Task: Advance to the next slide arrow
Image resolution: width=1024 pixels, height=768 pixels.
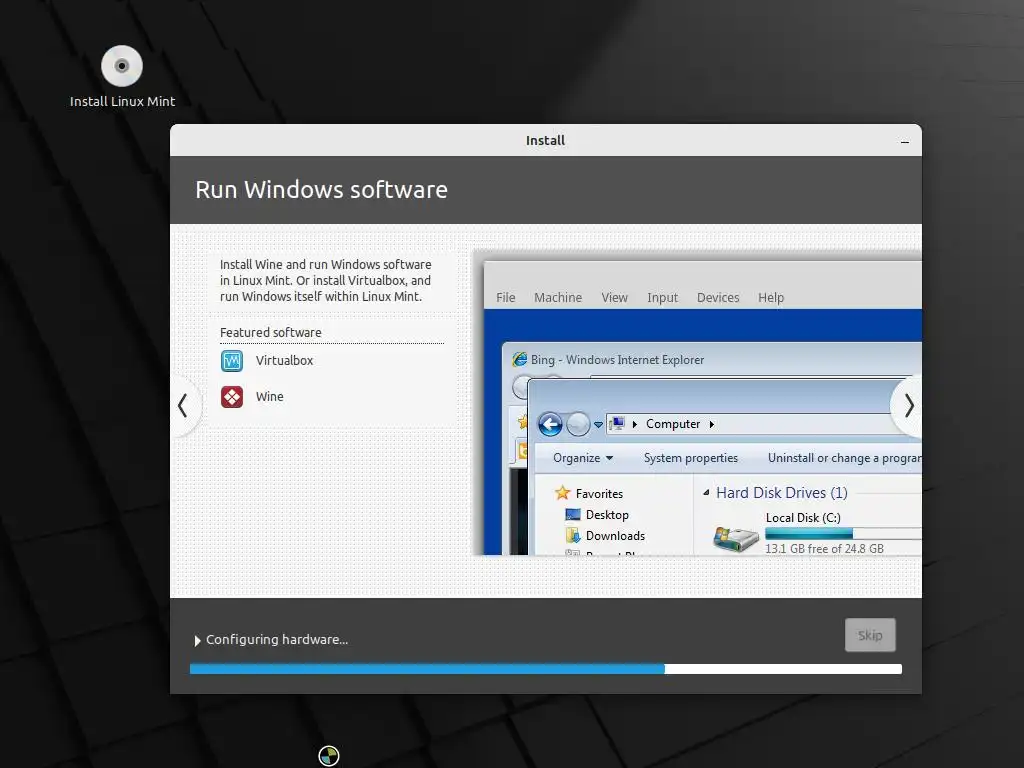Action: pyautogui.click(x=908, y=406)
